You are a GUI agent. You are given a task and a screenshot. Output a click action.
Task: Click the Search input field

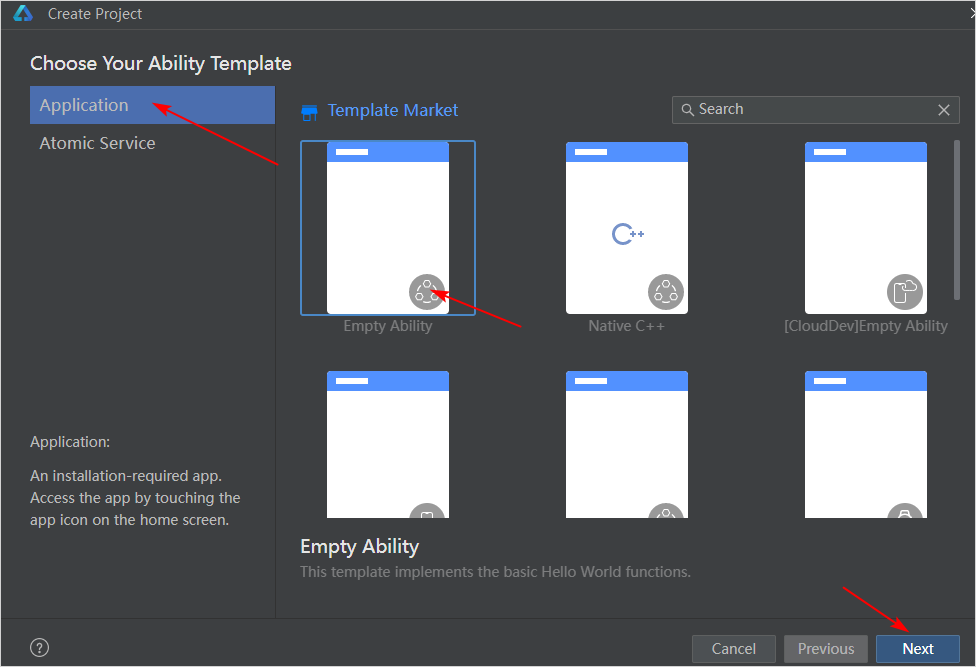(815, 110)
